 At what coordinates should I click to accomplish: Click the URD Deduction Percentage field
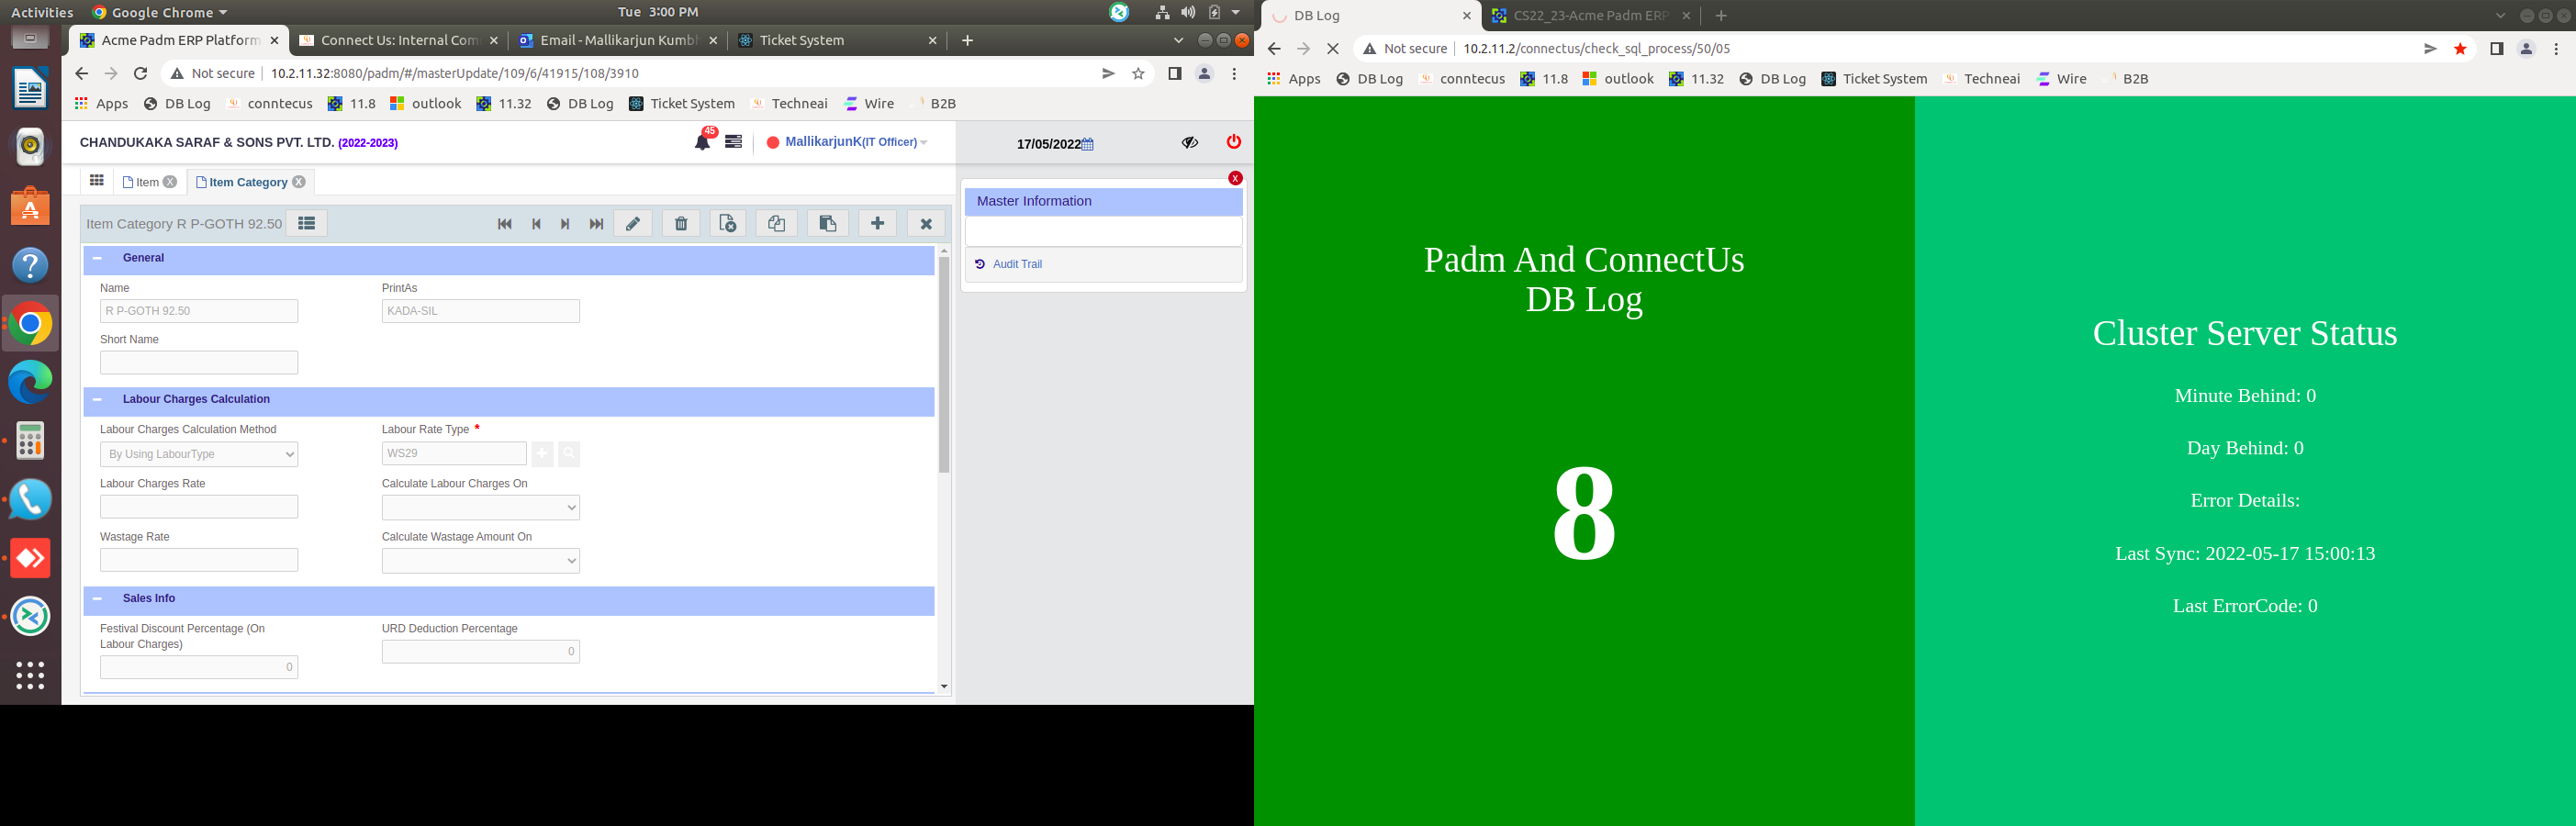(x=481, y=652)
